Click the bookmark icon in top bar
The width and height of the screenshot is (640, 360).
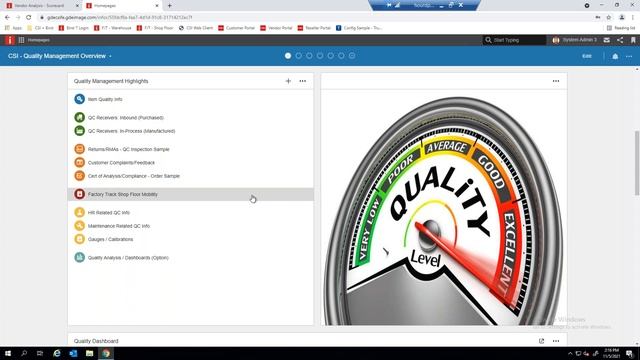point(633,40)
